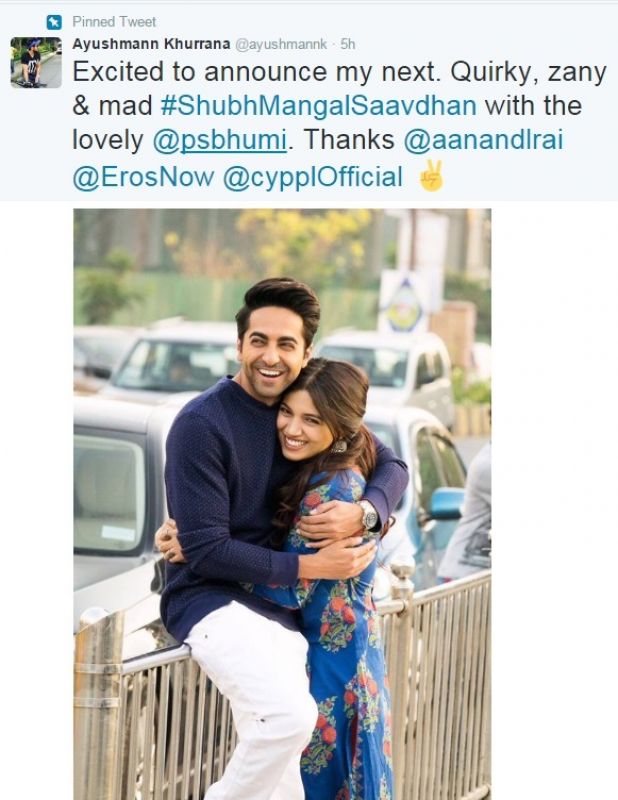618x800 pixels.
Task: Open the 5h timestamp permalink
Action: (x=348, y=44)
